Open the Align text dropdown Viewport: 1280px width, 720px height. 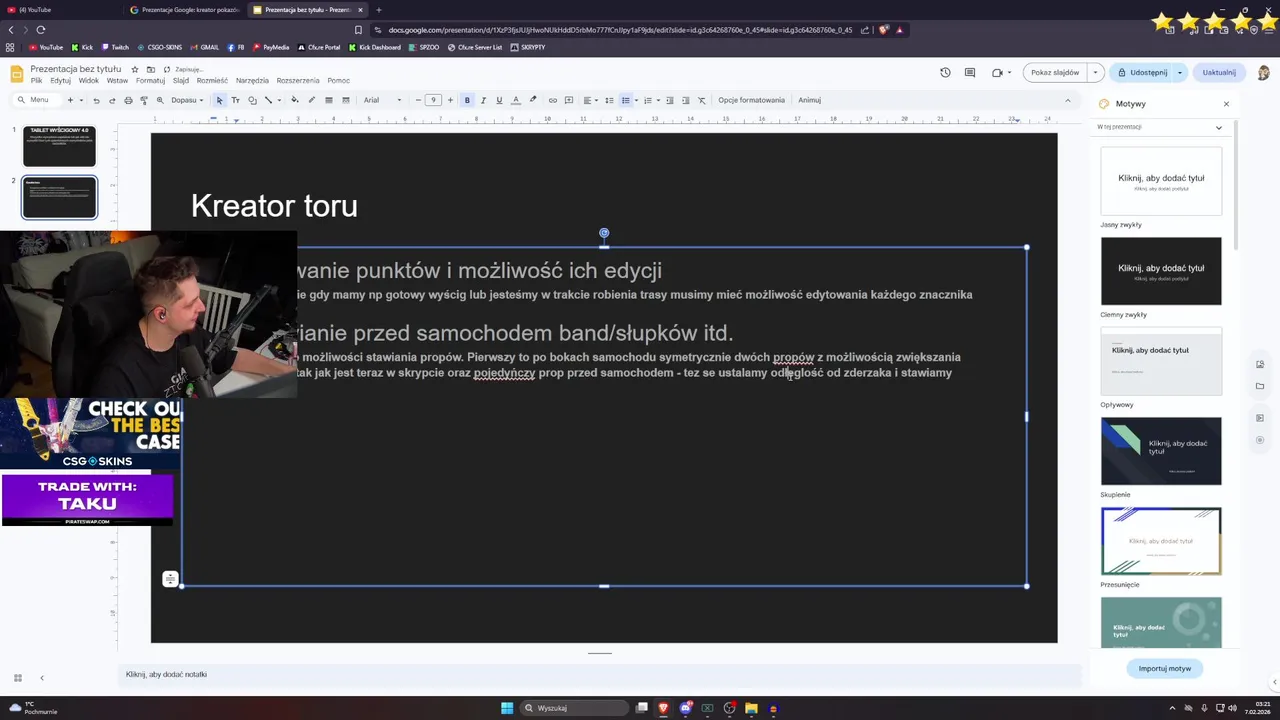589,100
